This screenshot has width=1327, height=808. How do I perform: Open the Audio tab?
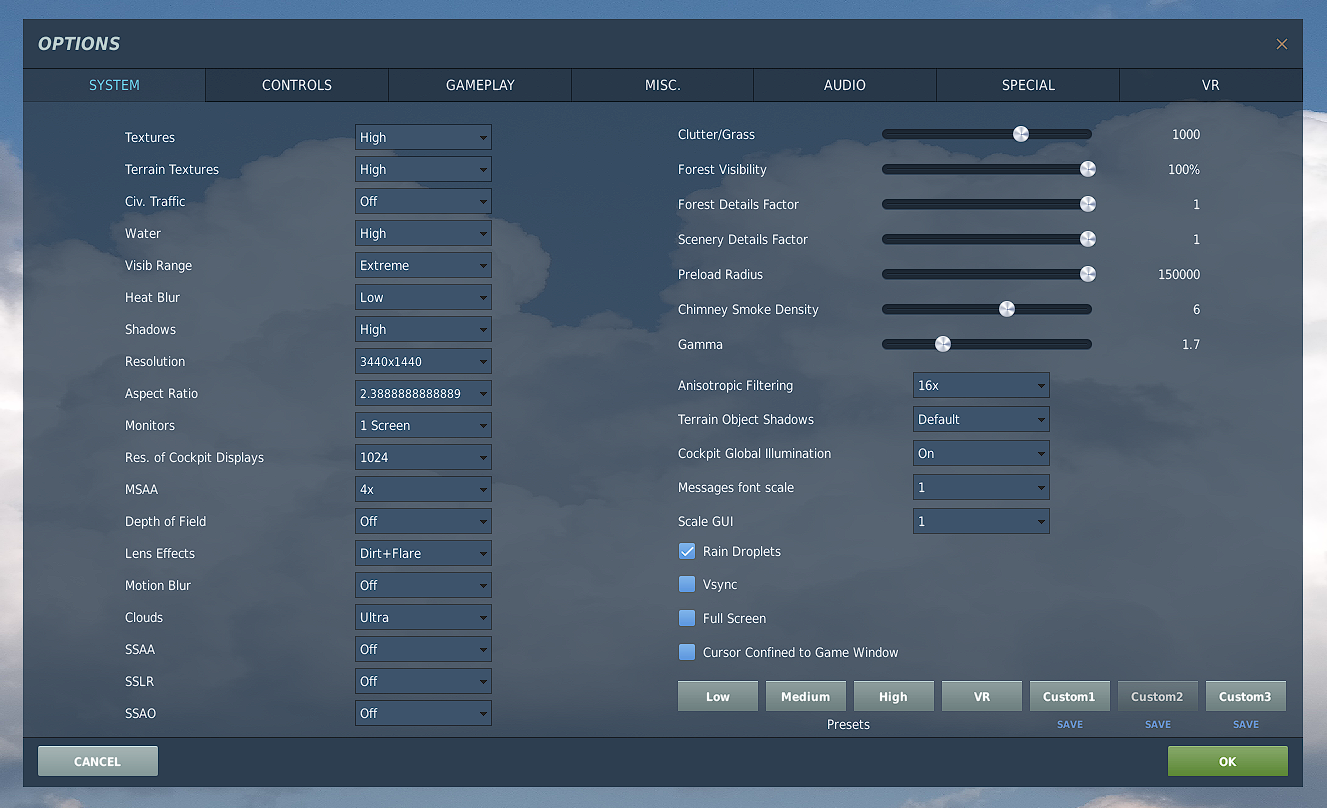click(844, 85)
